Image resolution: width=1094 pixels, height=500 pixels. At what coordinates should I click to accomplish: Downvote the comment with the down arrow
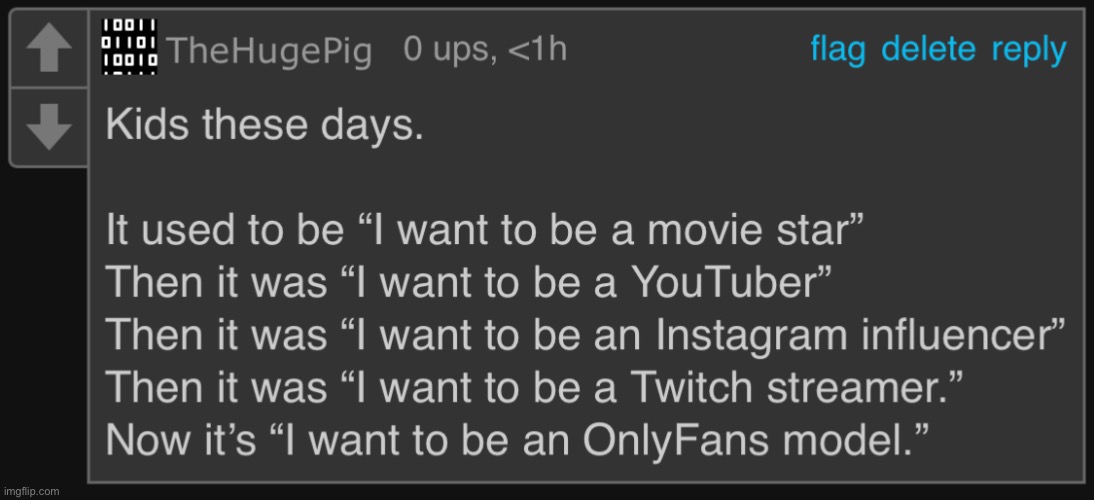pos(47,128)
